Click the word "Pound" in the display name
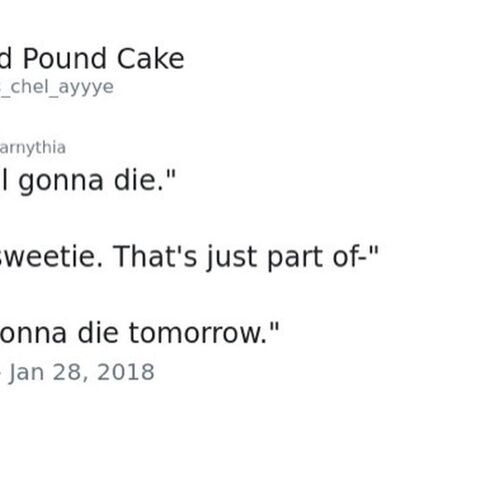The image size is (480, 480). [x=65, y=59]
